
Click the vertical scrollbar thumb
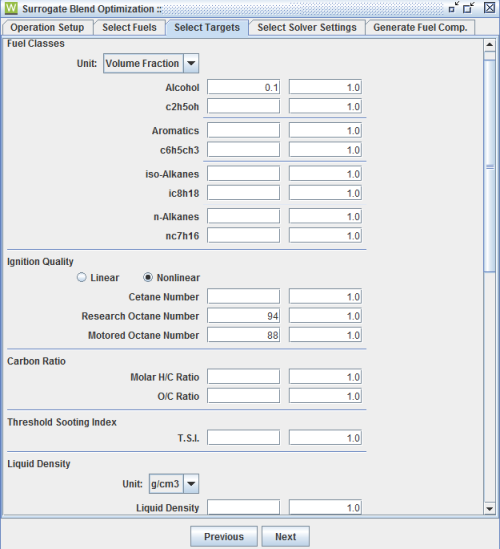coord(489,165)
